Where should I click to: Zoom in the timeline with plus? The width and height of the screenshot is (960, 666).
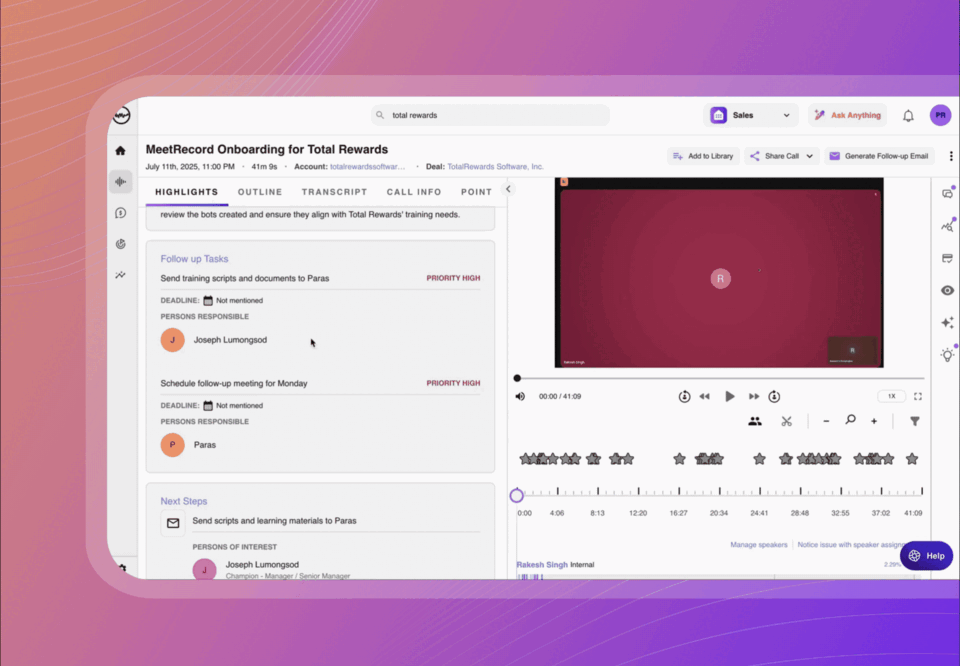(x=874, y=421)
